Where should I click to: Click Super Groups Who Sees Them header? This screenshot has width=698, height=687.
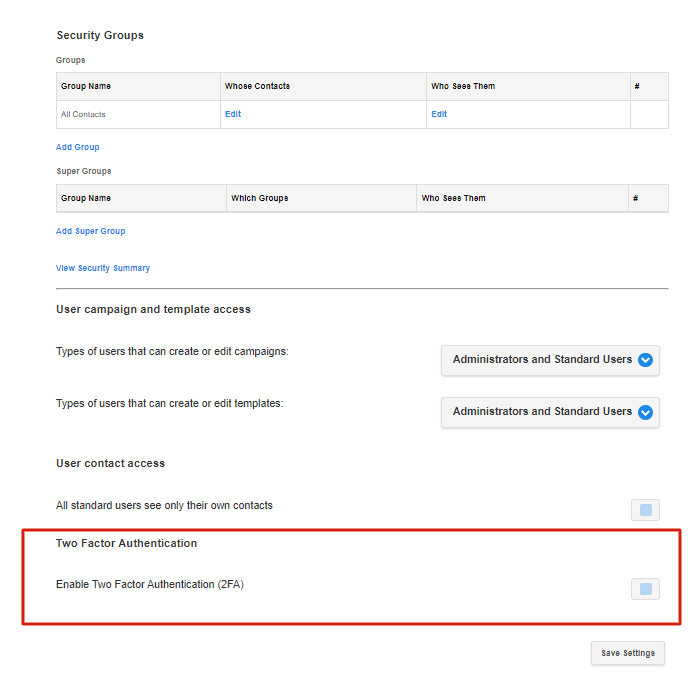click(x=522, y=198)
